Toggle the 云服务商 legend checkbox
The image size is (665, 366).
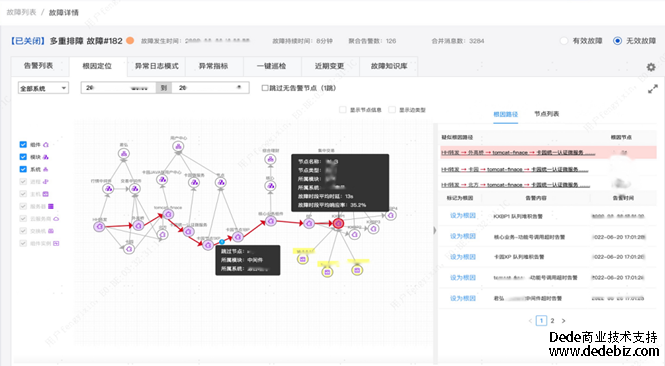(x=23, y=218)
